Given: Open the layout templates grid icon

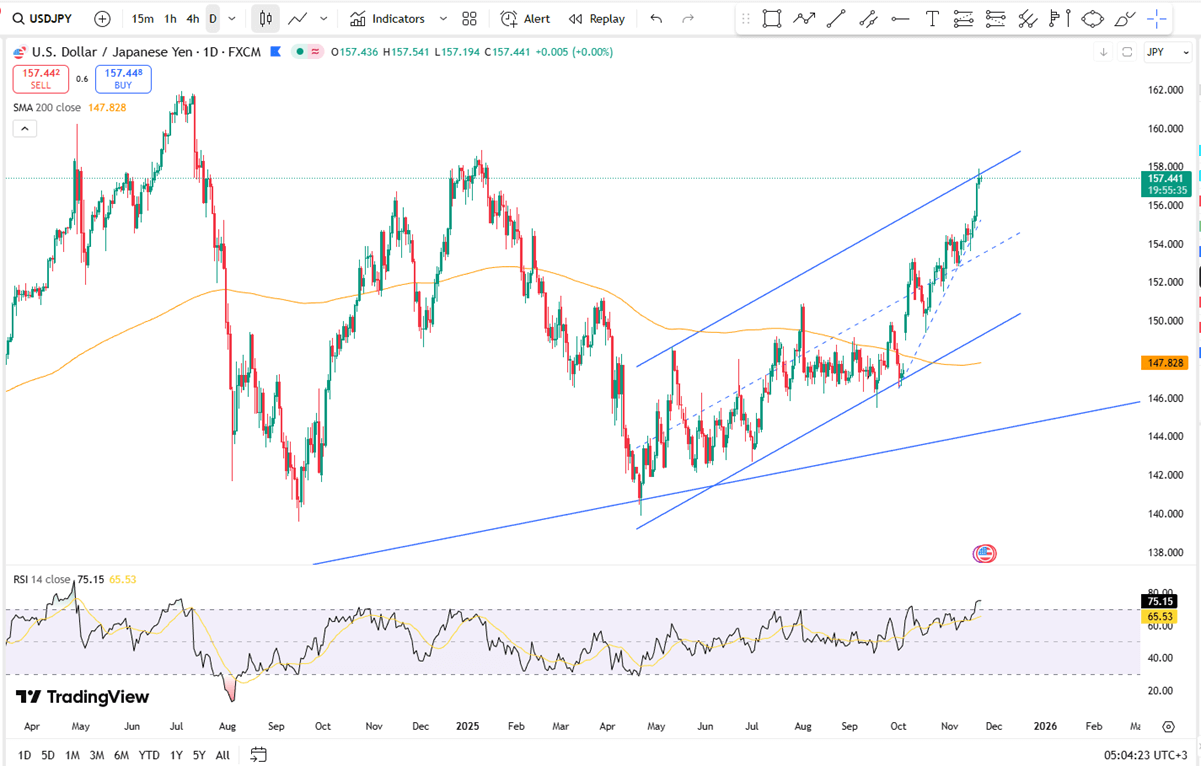Looking at the screenshot, I should point(469,19).
